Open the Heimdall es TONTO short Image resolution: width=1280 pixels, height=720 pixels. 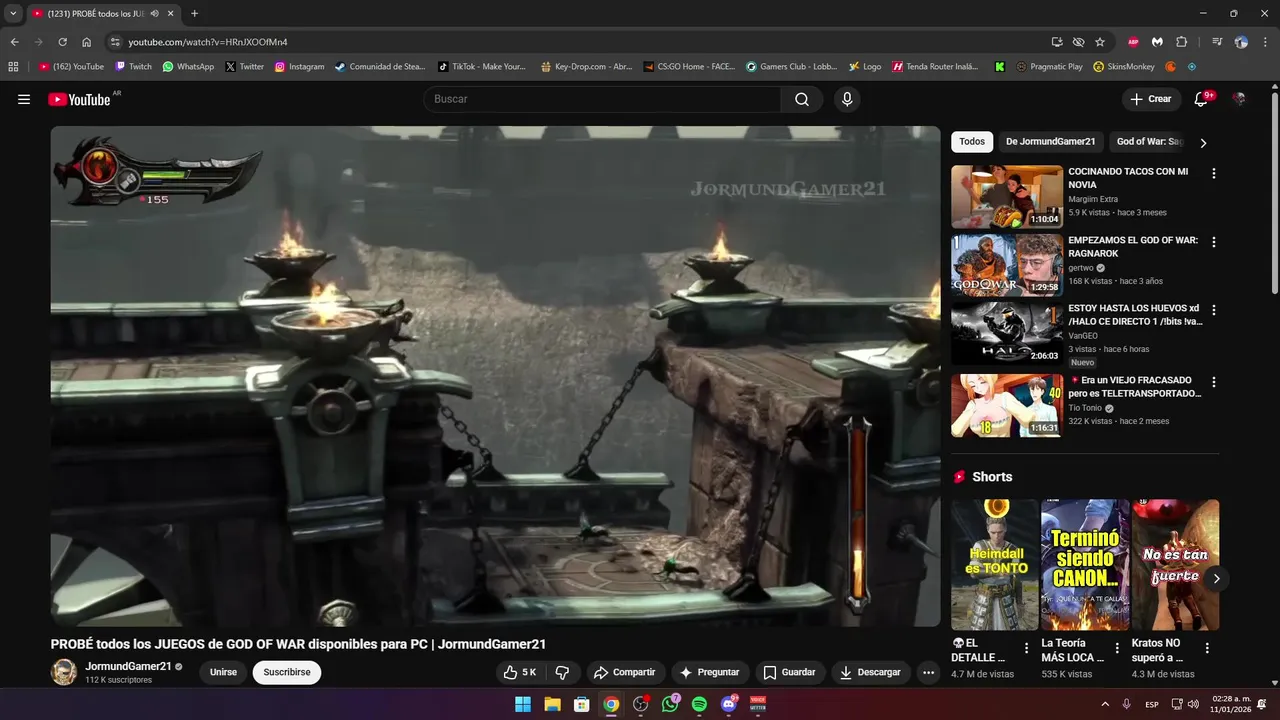coord(995,565)
